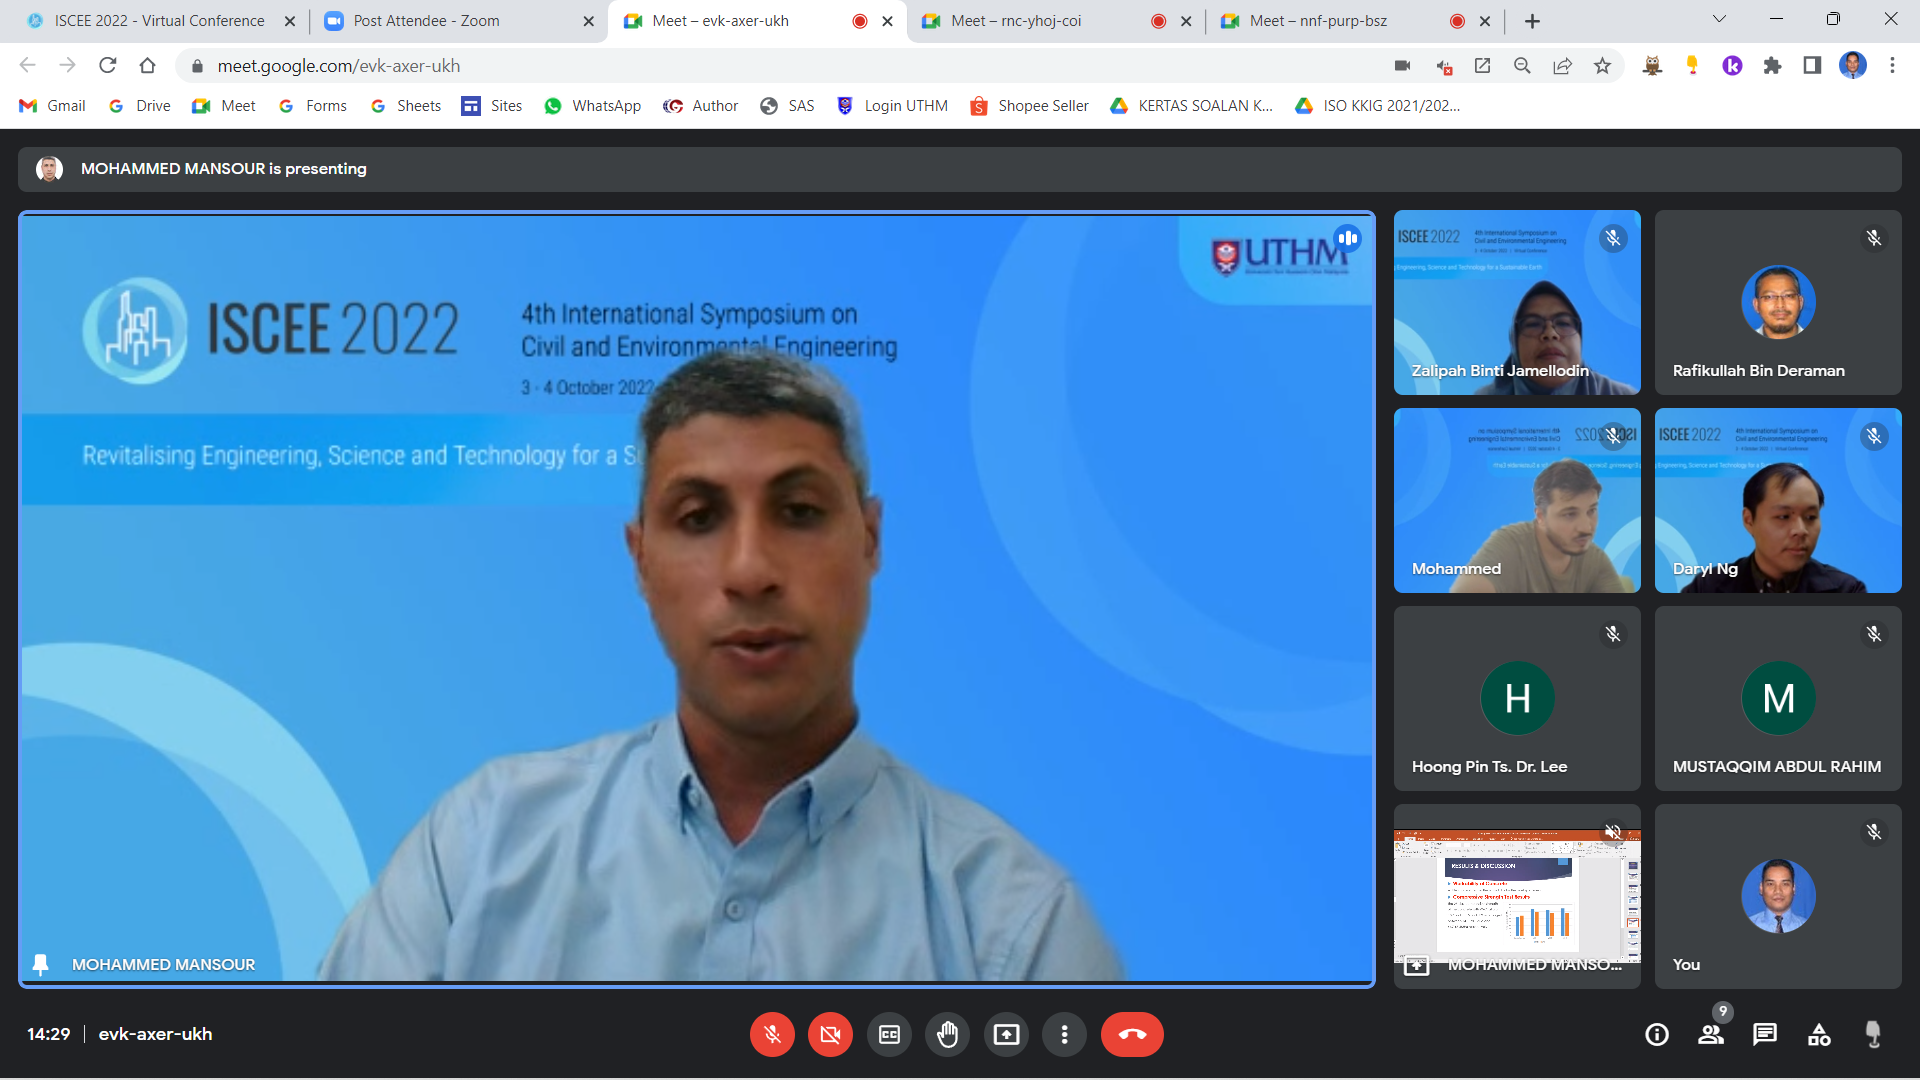Open KERTAS SOALAN bookmark
The image size is (1920, 1080).
pos(1191,106)
